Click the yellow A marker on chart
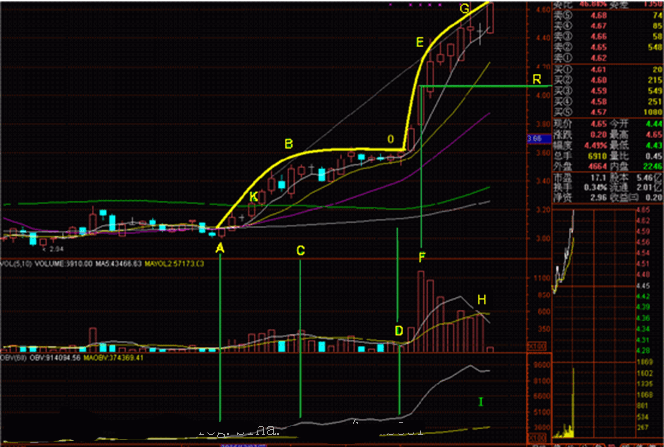This screenshot has width=664, height=447. pyautogui.click(x=221, y=248)
